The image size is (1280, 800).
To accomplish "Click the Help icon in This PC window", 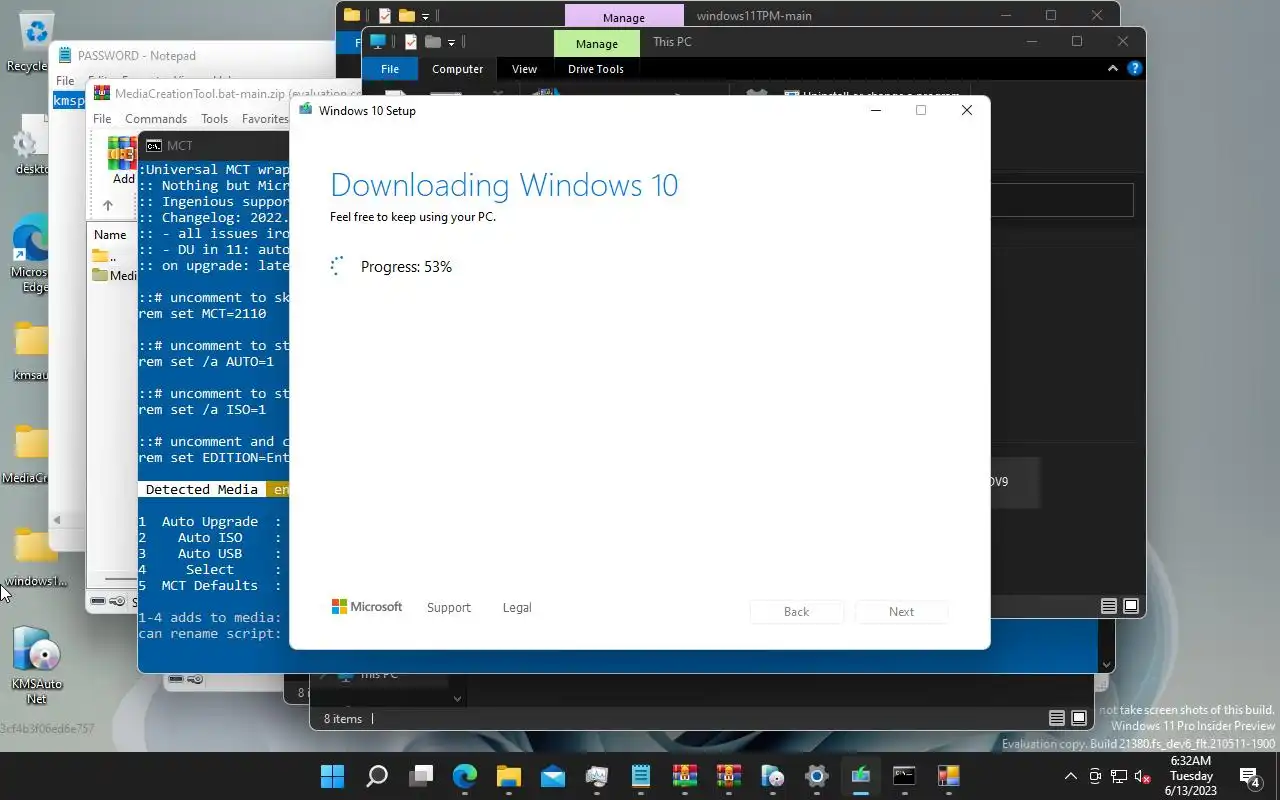I will click(x=1134, y=69).
